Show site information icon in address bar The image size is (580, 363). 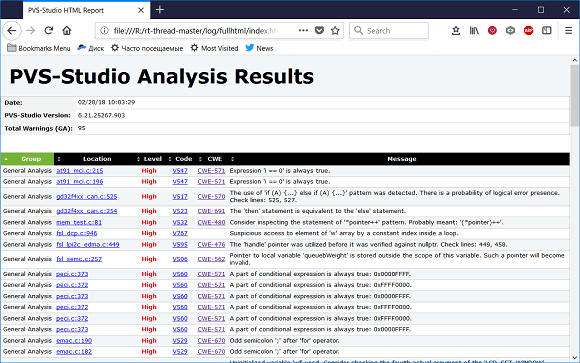[105, 30]
